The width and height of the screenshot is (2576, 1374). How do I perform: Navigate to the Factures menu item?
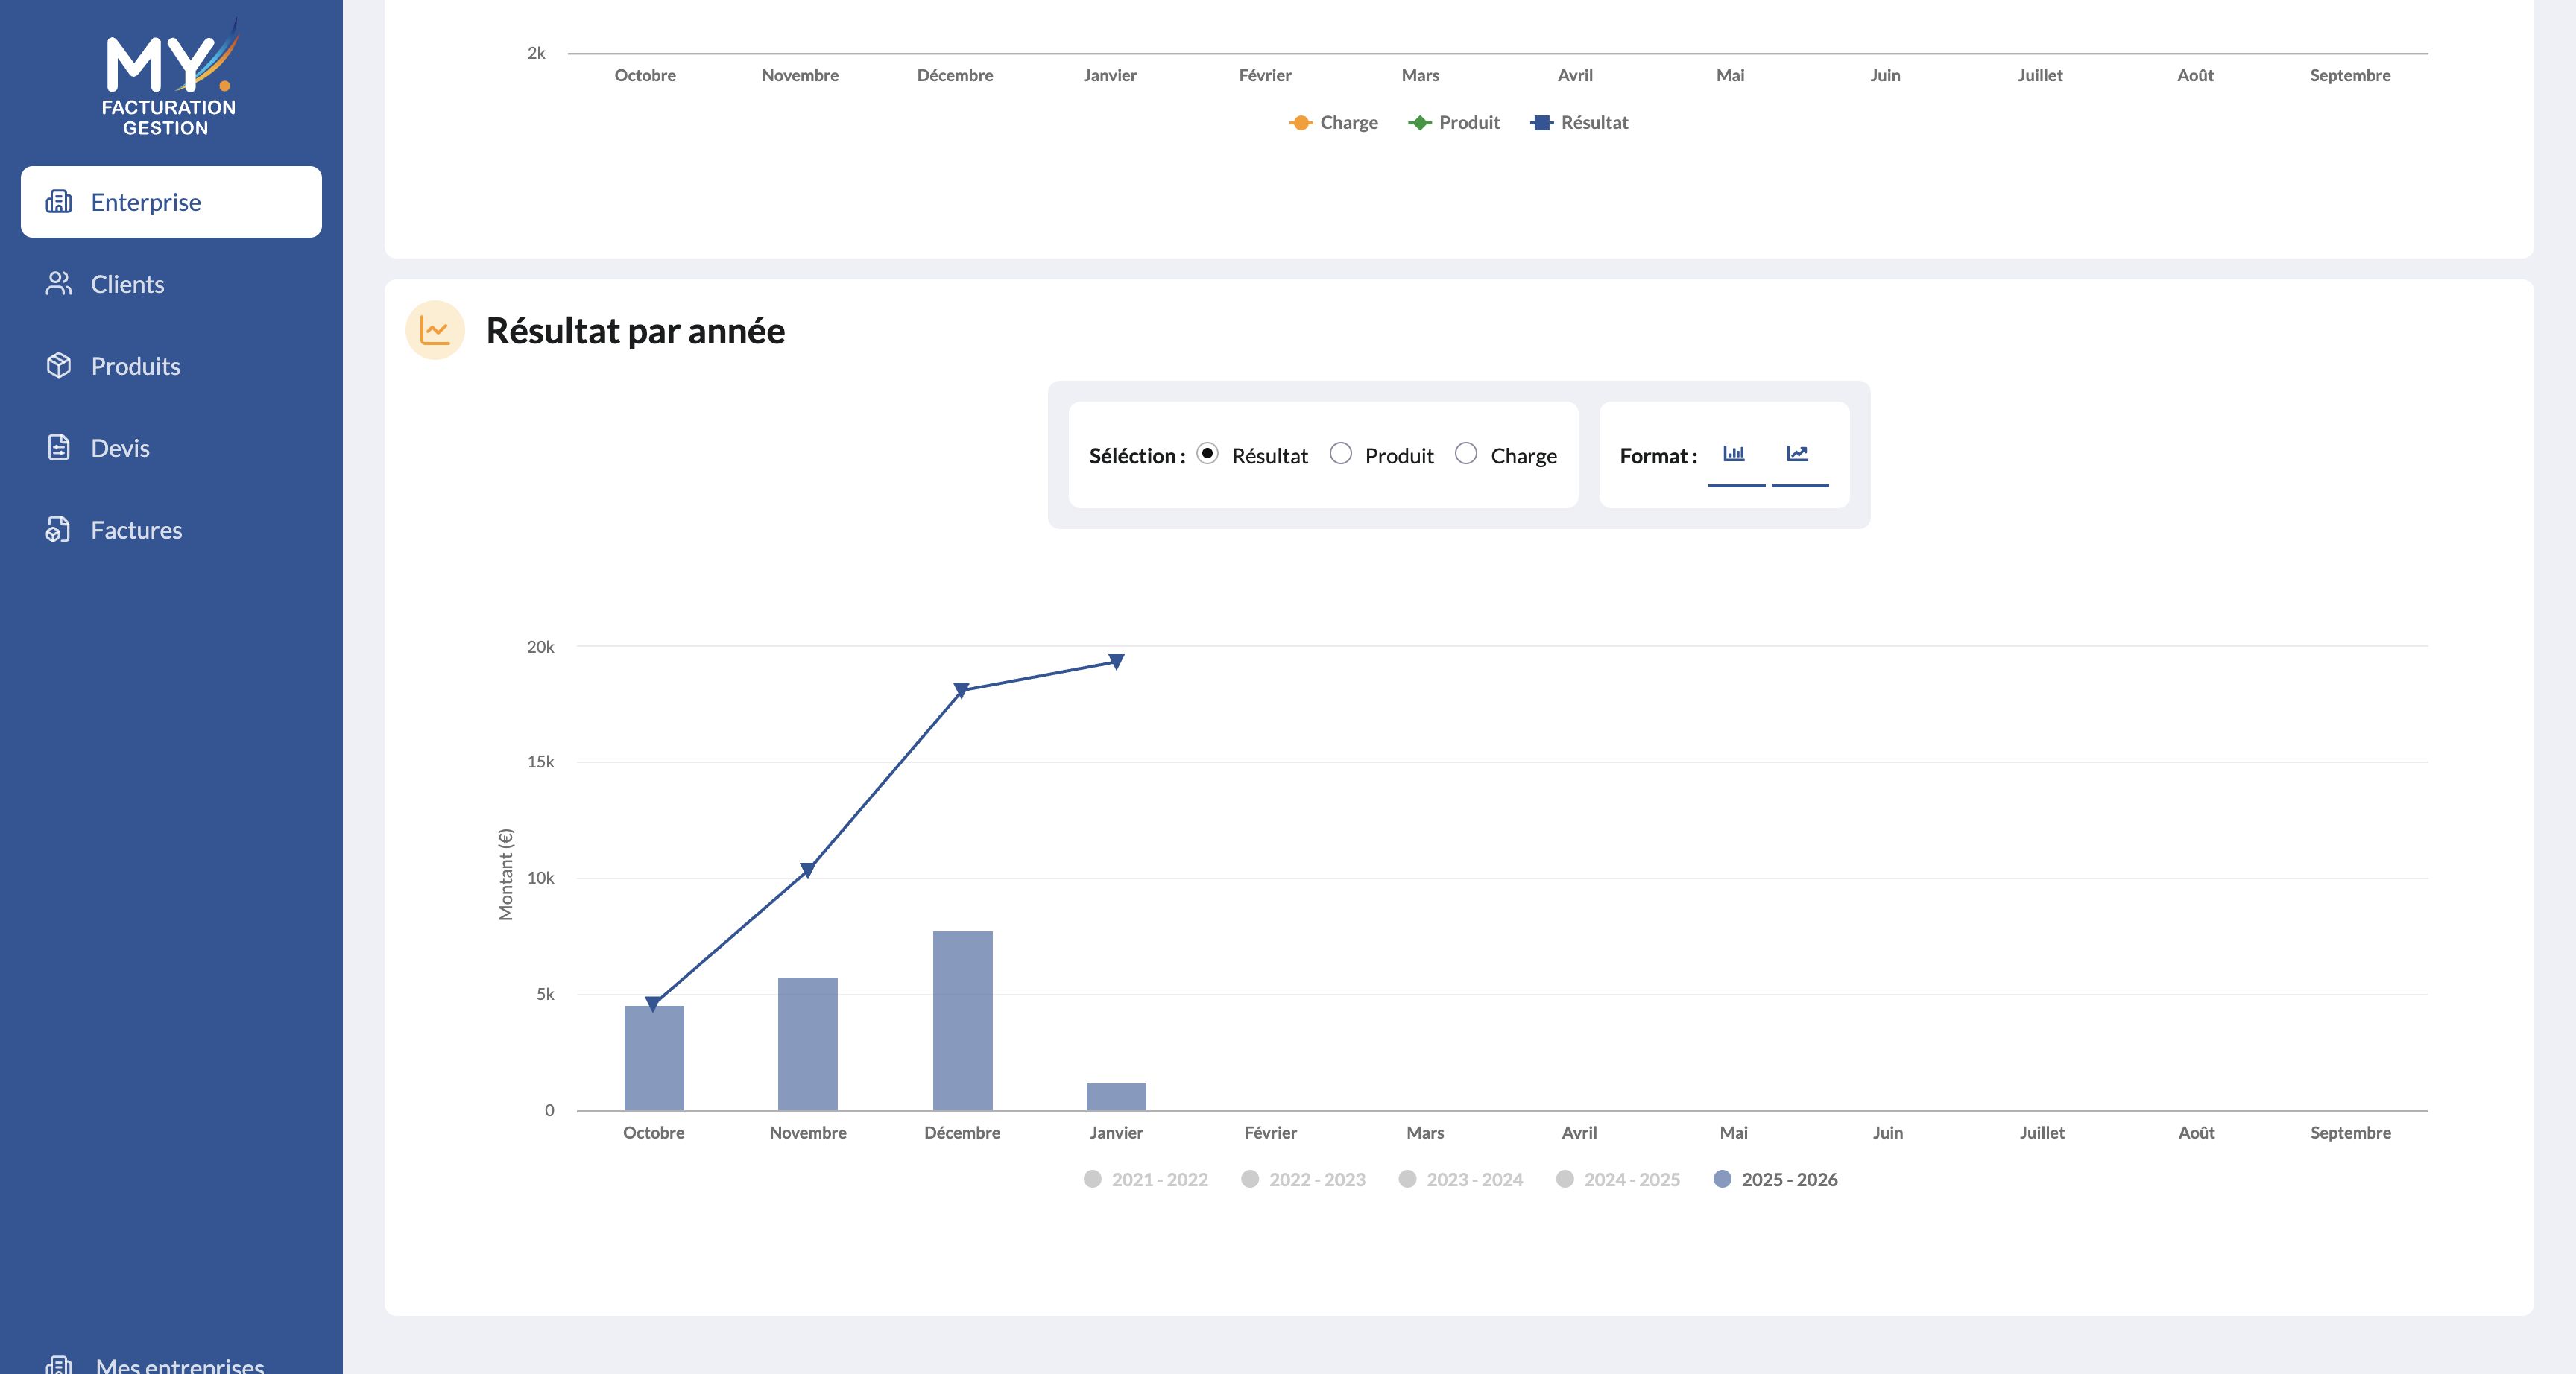[x=135, y=529]
